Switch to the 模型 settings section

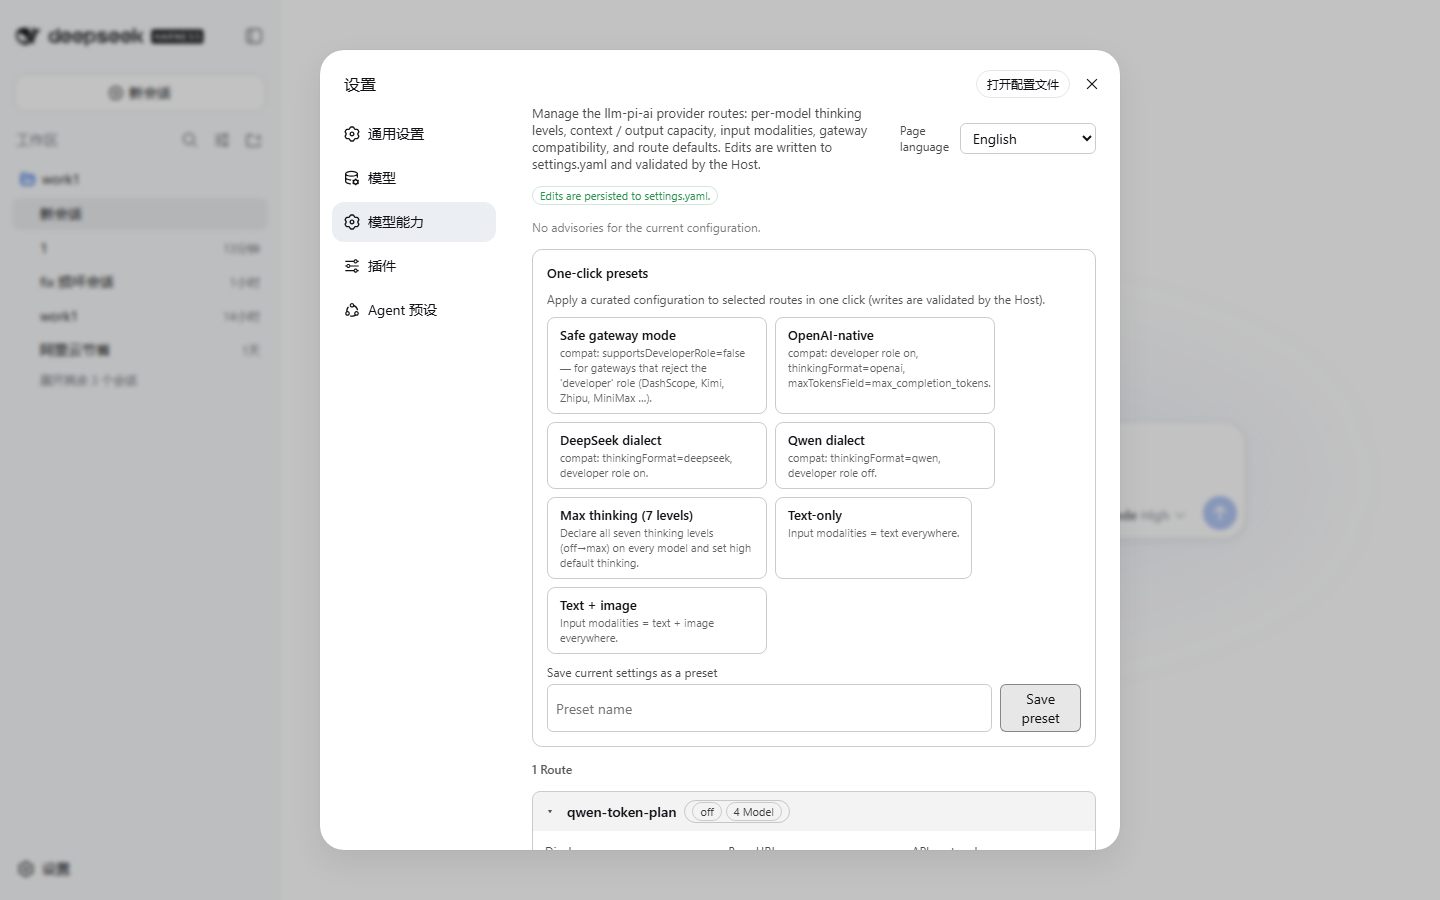[414, 178]
